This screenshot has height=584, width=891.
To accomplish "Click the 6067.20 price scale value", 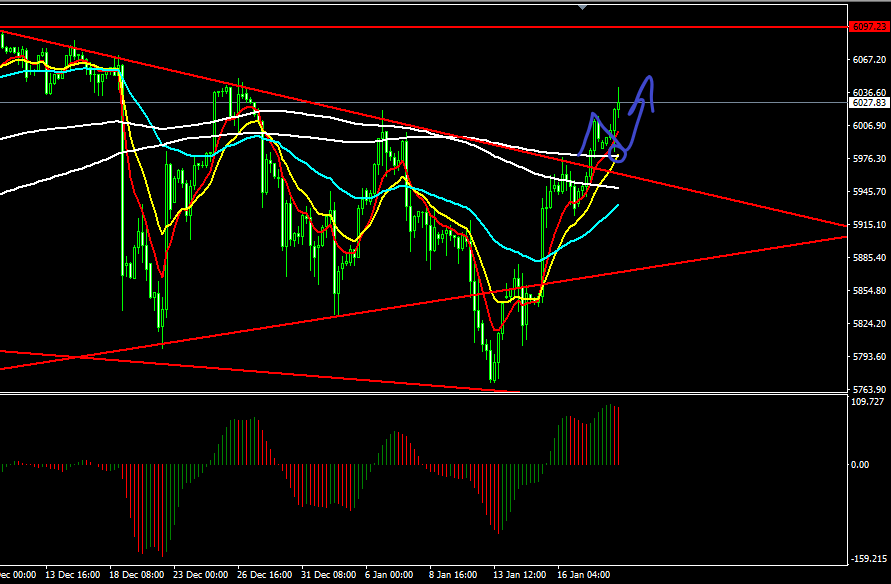I will pyautogui.click(x=869, y=60).
